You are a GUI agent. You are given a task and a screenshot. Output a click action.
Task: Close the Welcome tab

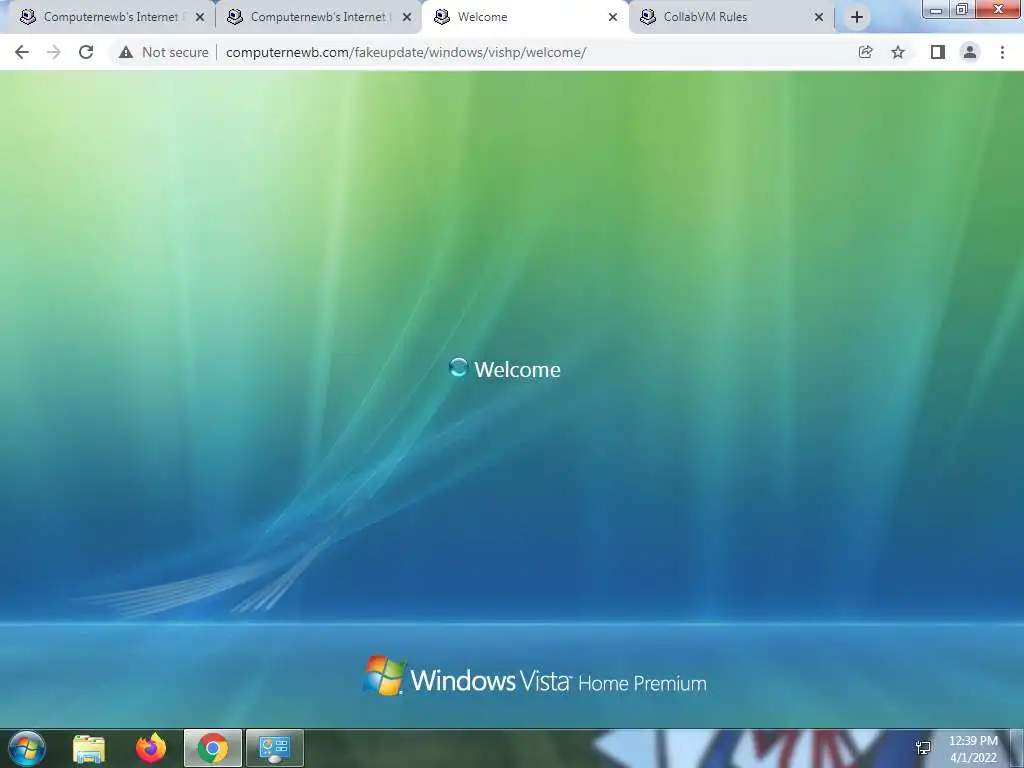tap(613, 17)
